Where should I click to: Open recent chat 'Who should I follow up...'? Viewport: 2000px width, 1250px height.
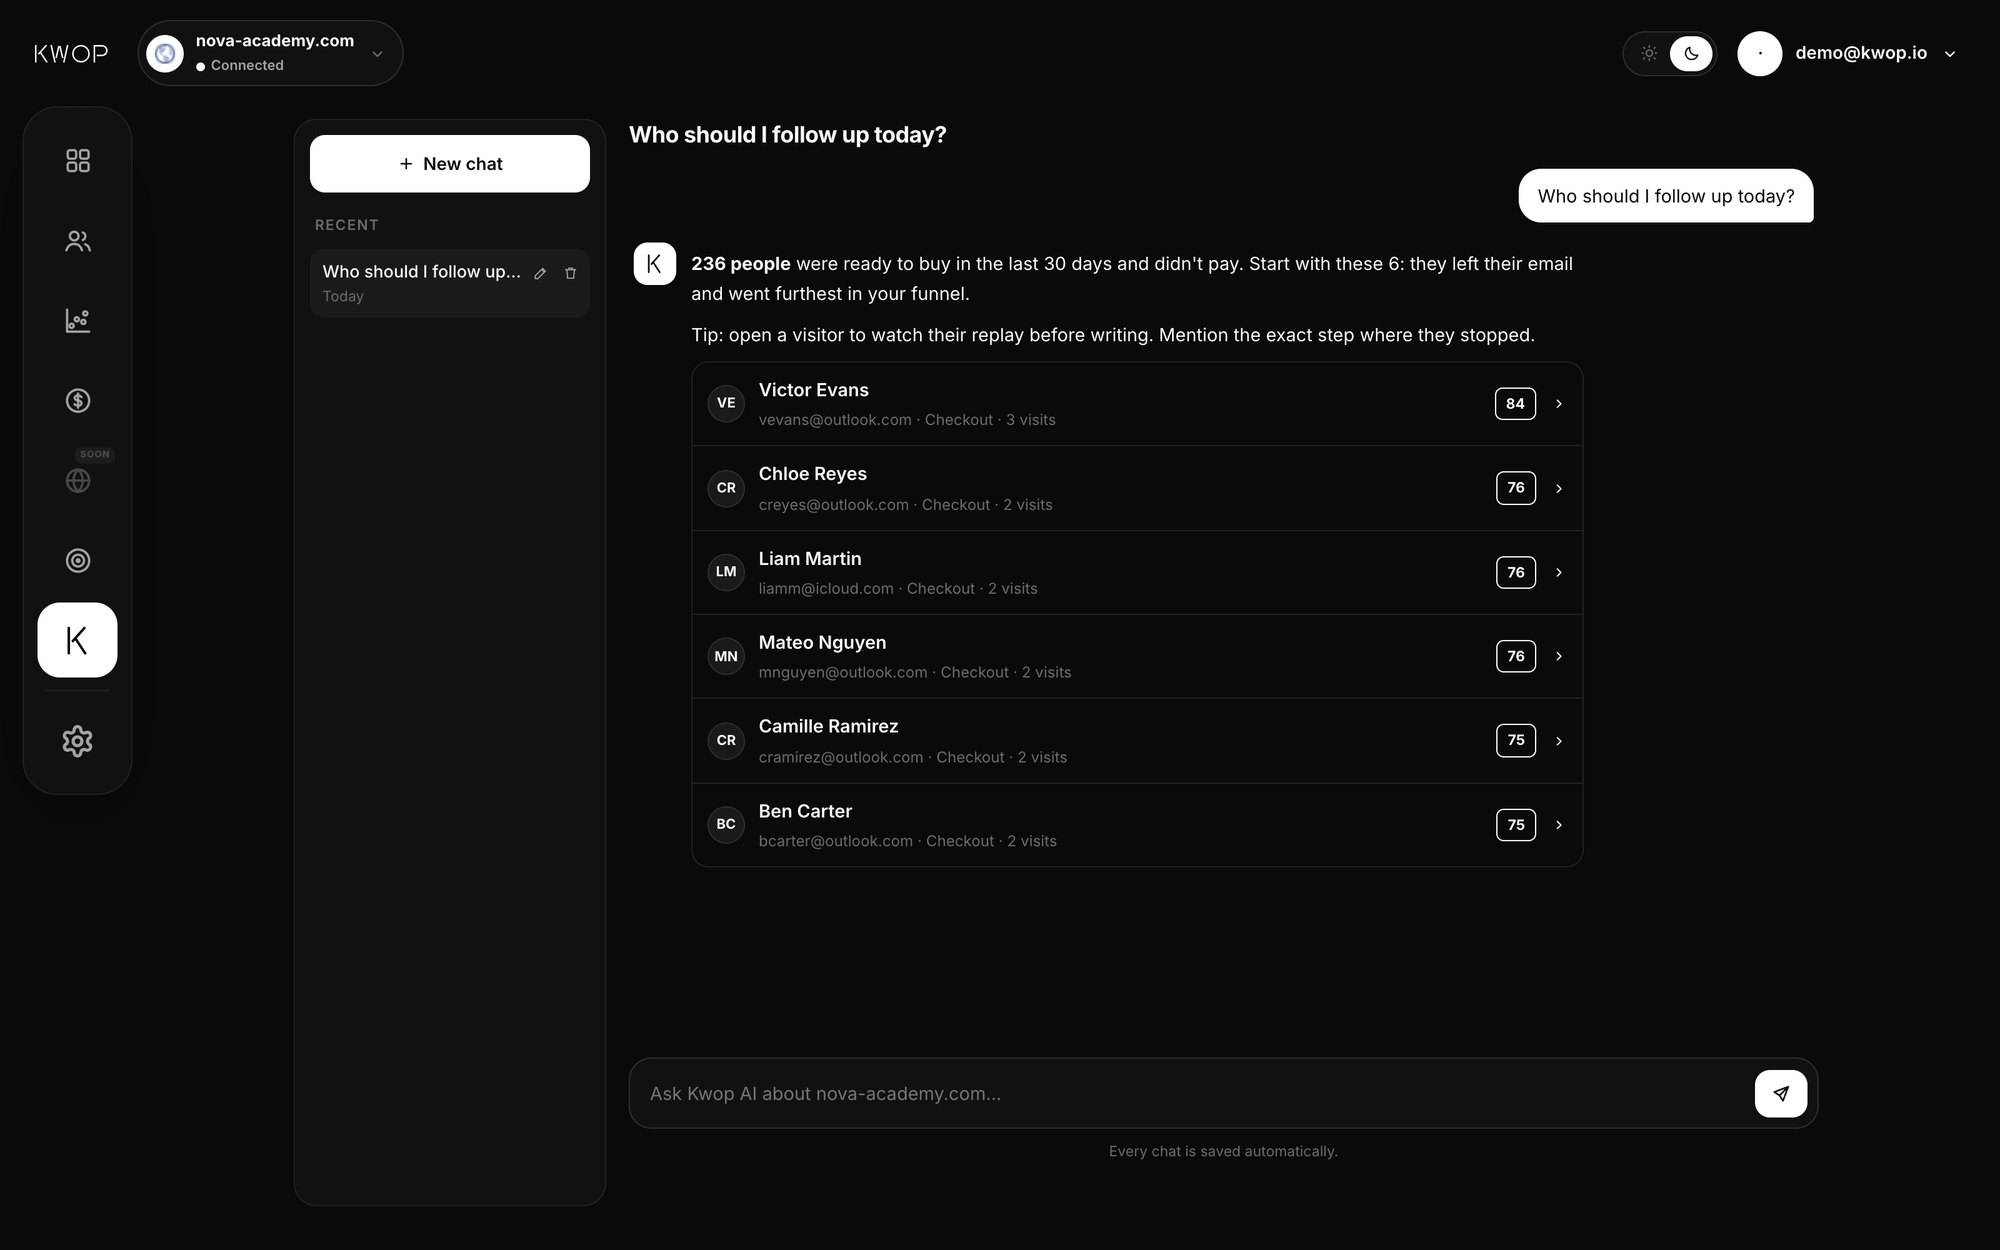(x=450, y=283)
